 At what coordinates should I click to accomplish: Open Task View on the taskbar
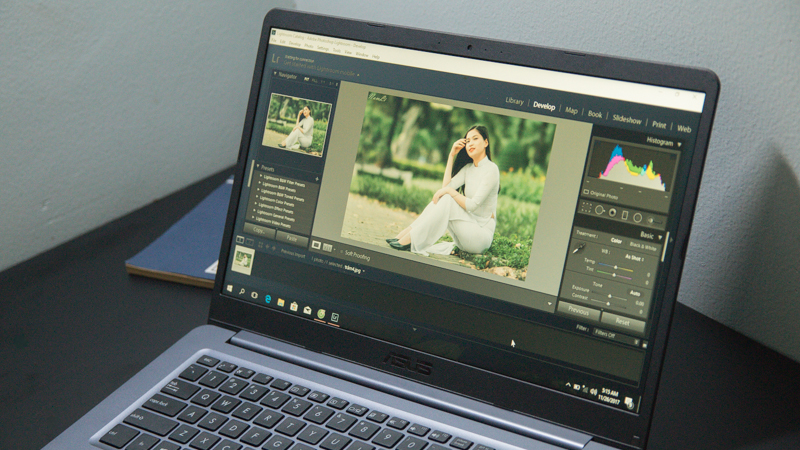pyautogui.click(x=255, y=295)
